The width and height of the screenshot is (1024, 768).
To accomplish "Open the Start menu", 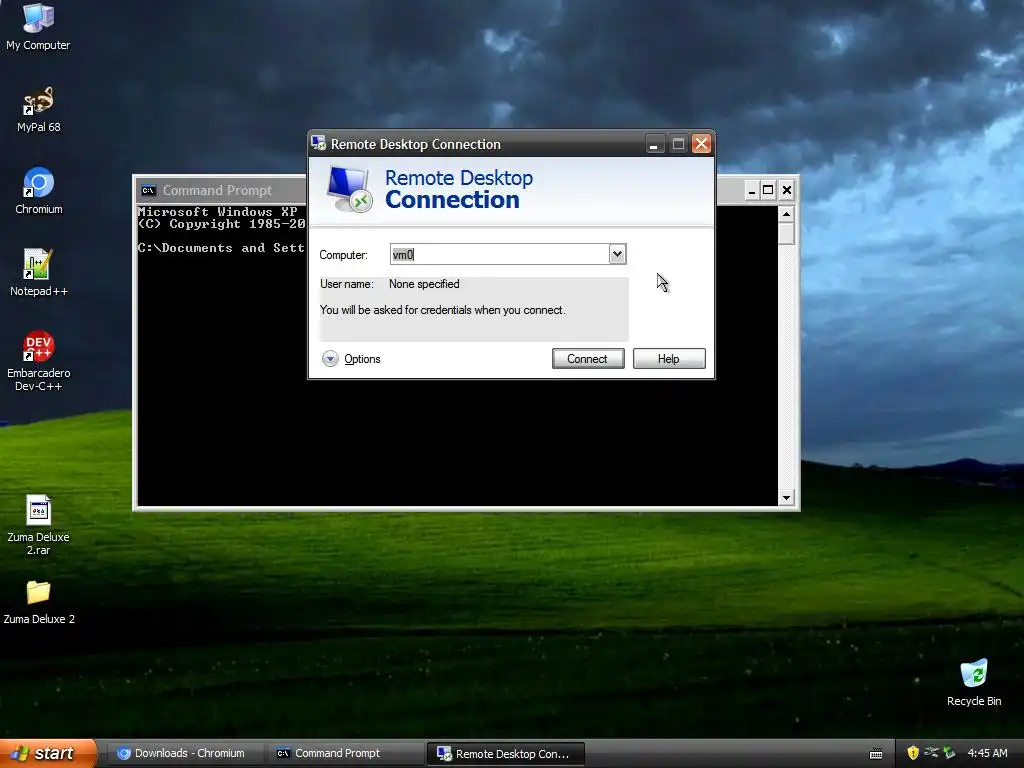I will point(48,753).
